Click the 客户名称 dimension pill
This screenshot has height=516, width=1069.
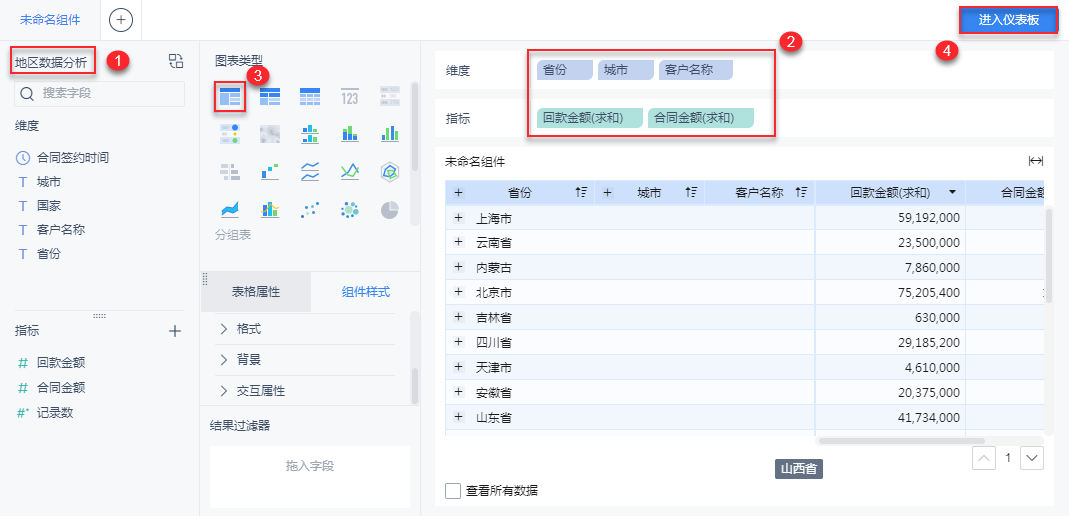tap(695, 70)
